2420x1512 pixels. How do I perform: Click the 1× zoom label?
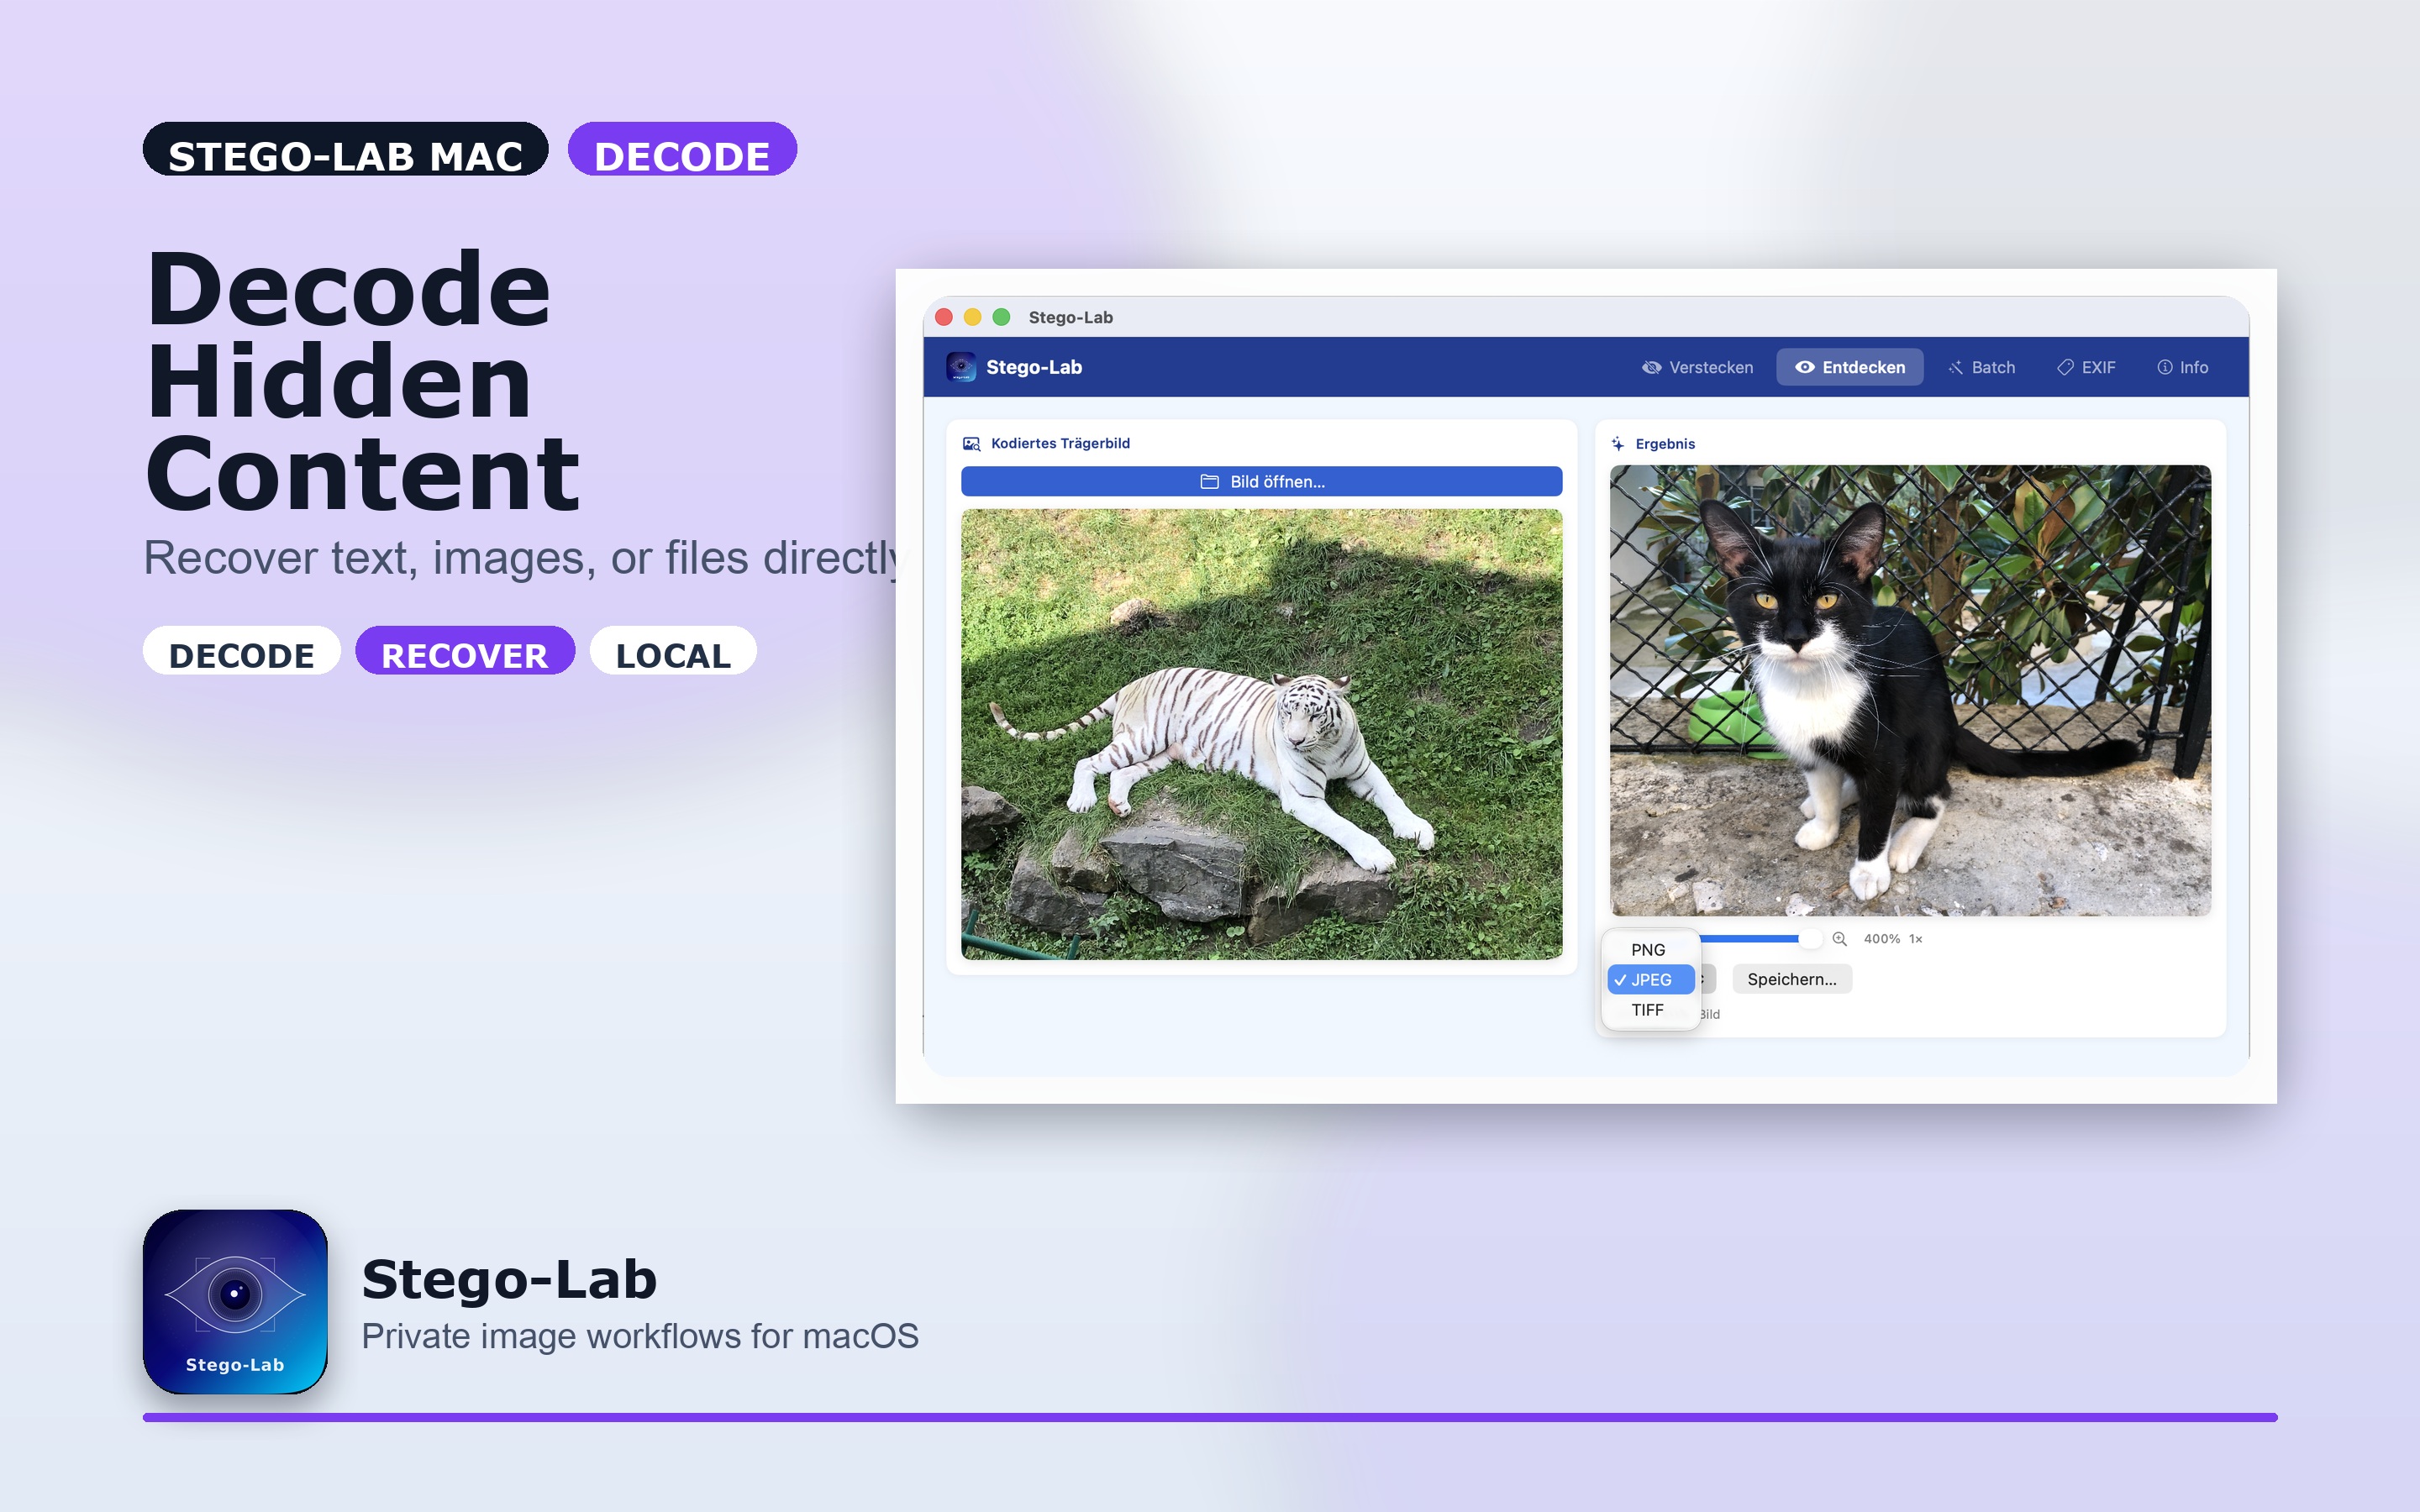pyautogui.click(x=1915, y=939)
